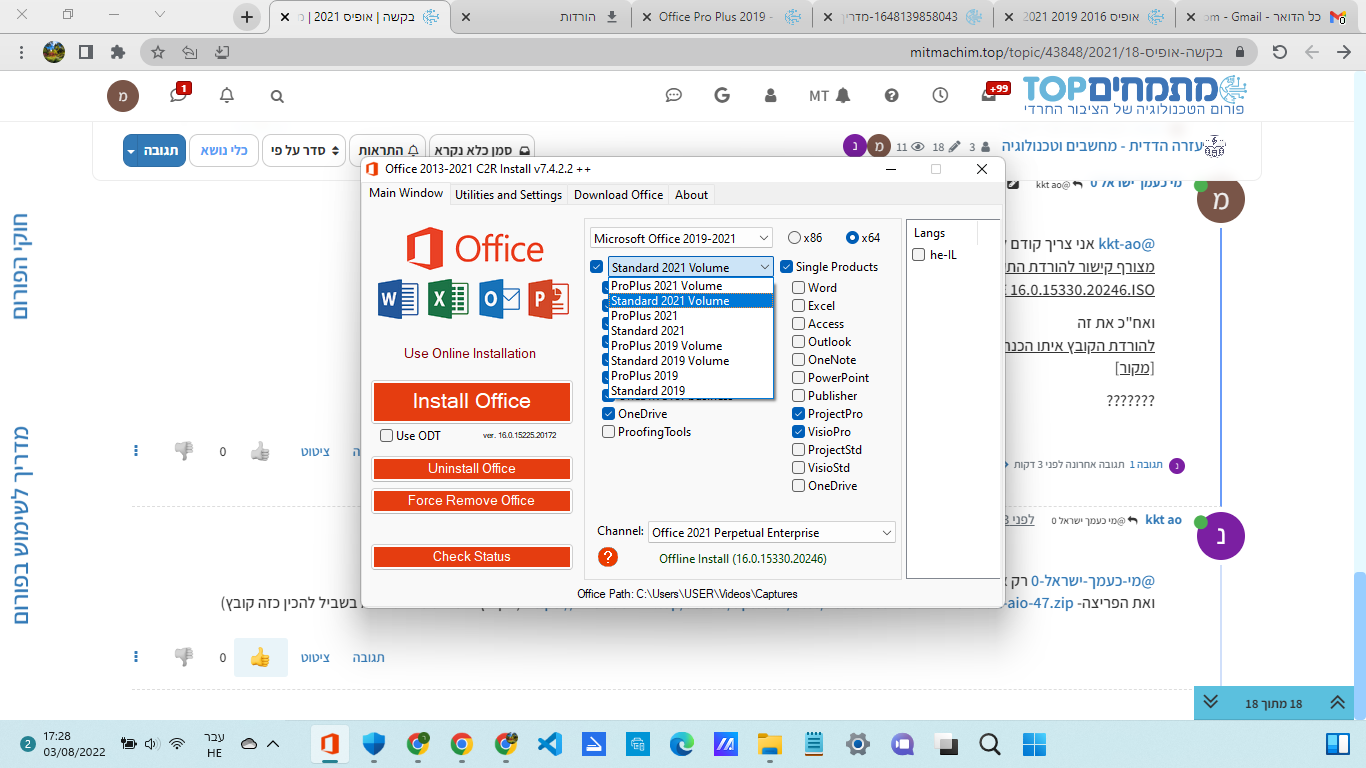The height and width of the screenshot is (768, 1366).
Task: Upvote the first post with thumbs-up
Action: pos(260,451)
